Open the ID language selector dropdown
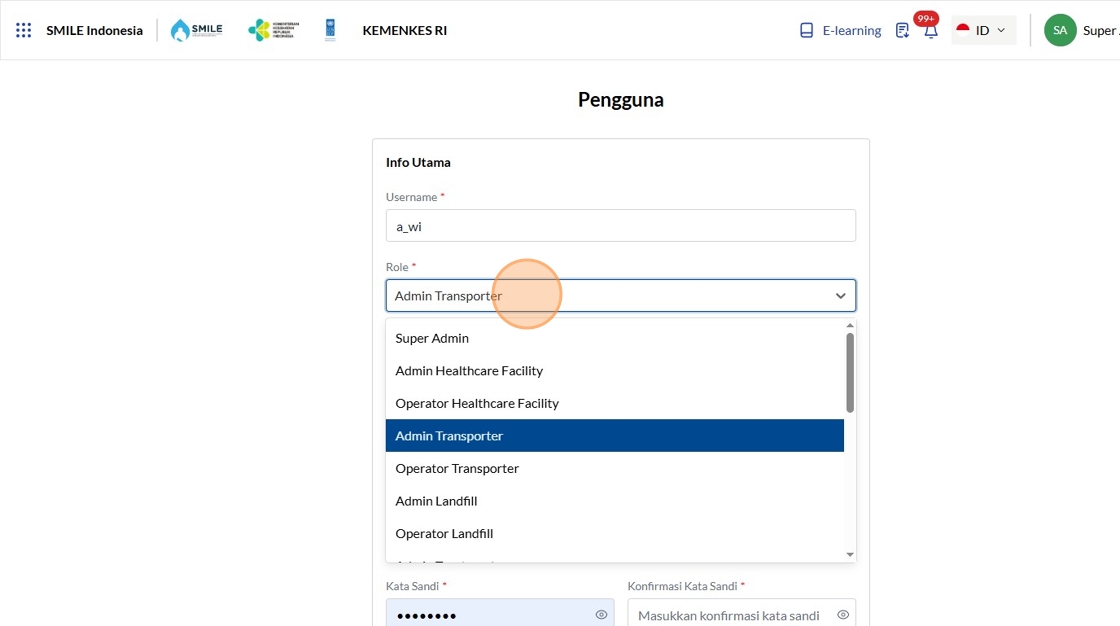Image resolution: width=1120 pixels, height=626 pixels. coord(983,30)
